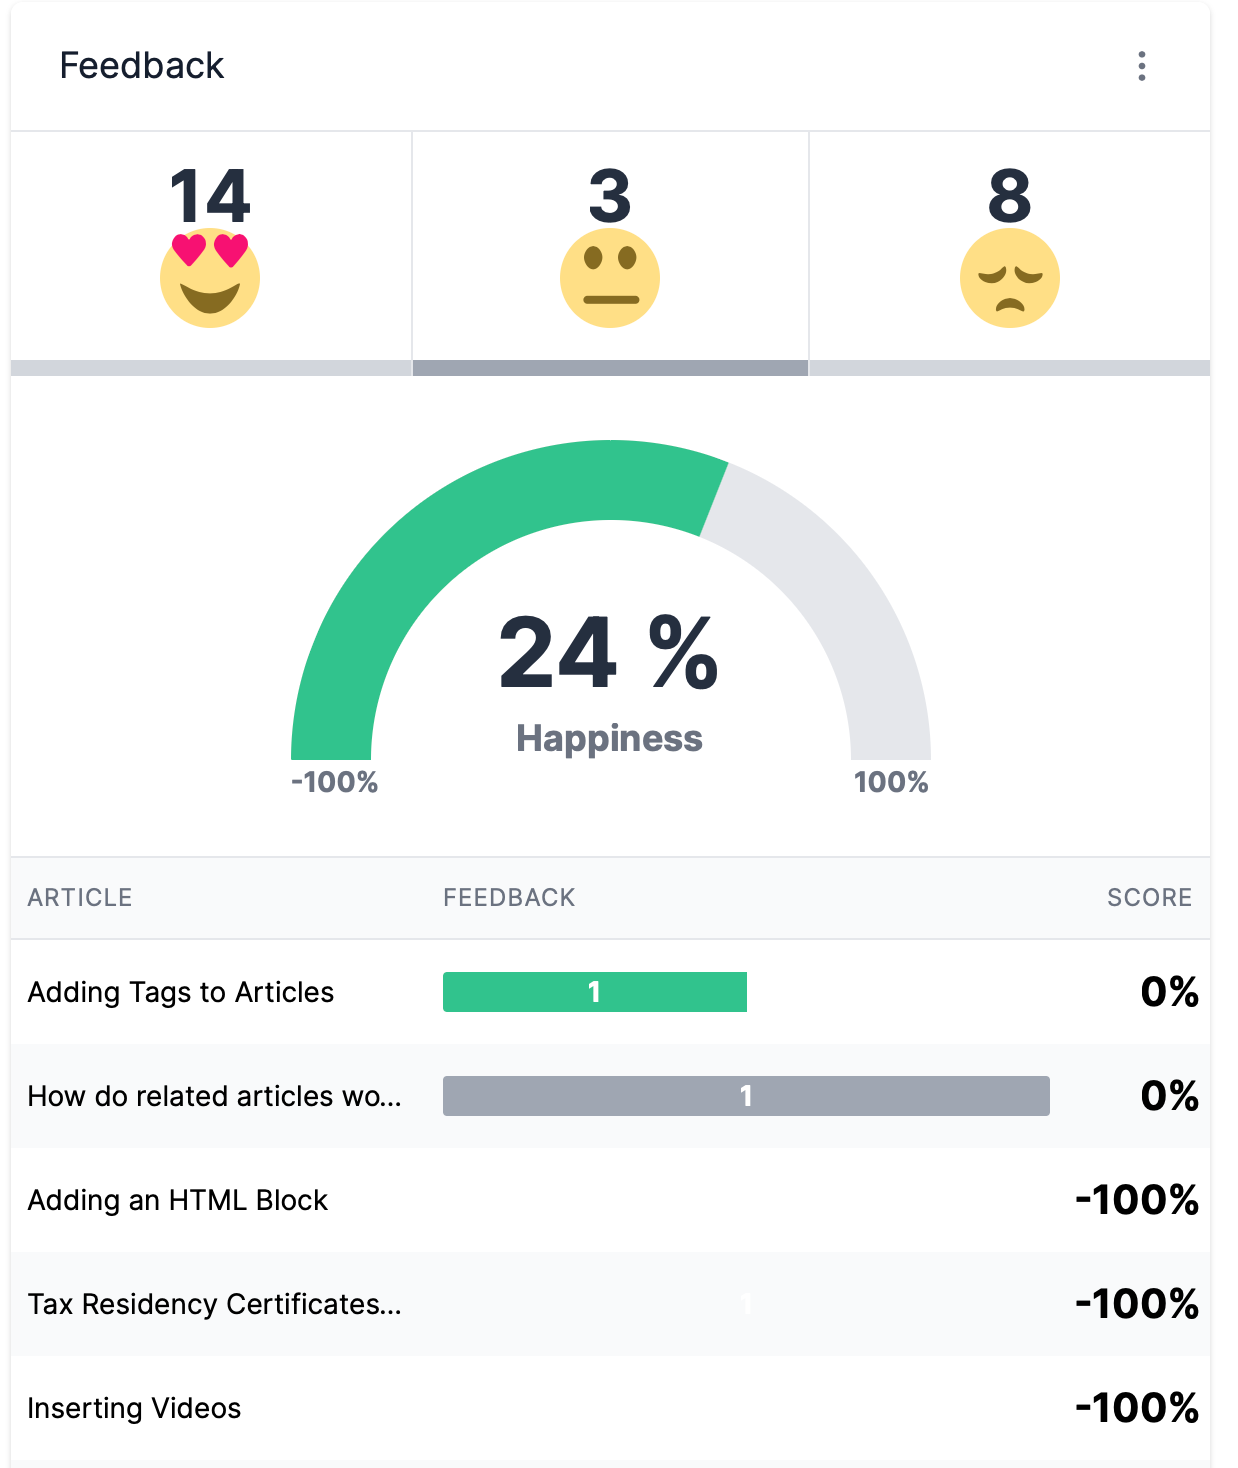Open sorting options on the SCORE column header
Screen dimensions: 1238x1468
point(1149,897)
